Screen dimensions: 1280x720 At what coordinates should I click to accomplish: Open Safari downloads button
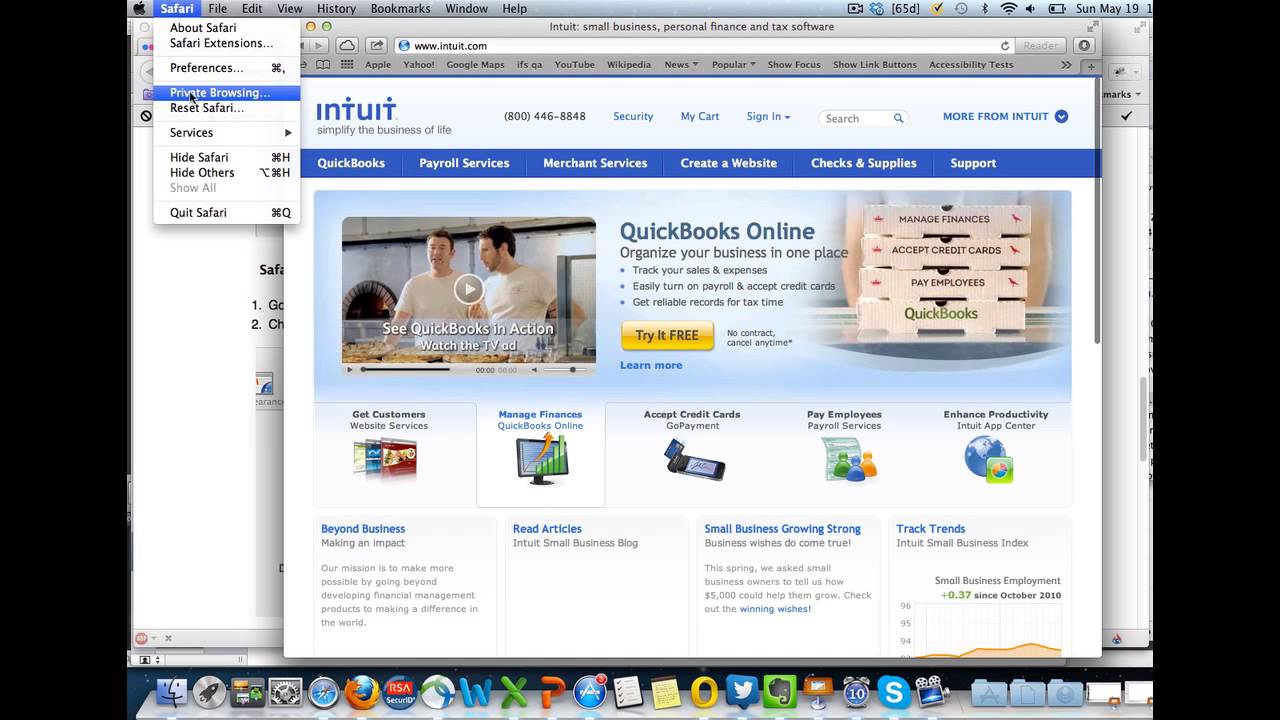click(1085, 45)
